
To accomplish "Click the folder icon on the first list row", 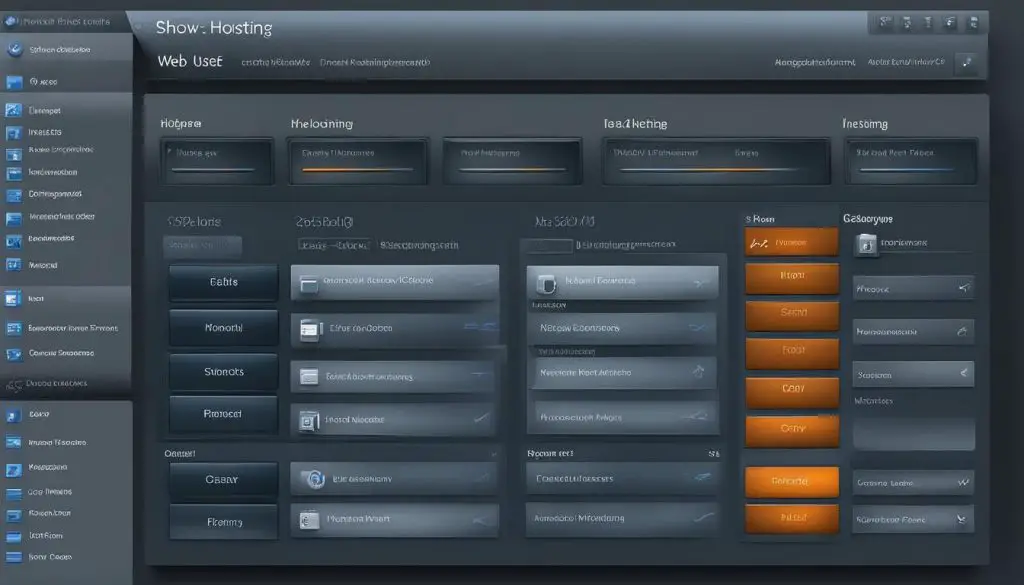I will (x=310, y=281).
